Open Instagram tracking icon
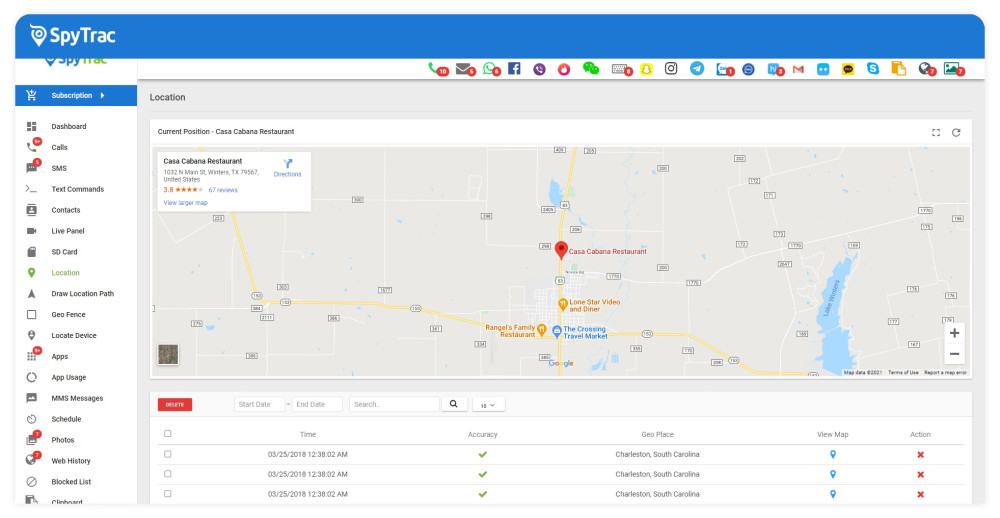The height and width of the screenshot is (518, 1000). click(x=671, y=69)
